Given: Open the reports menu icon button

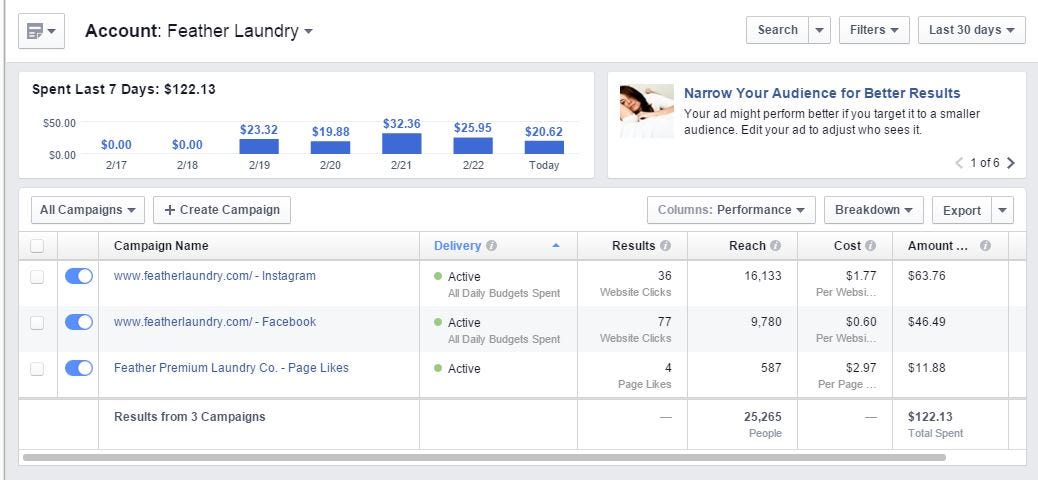Looking at the screenshot, I should click(41, 31).
